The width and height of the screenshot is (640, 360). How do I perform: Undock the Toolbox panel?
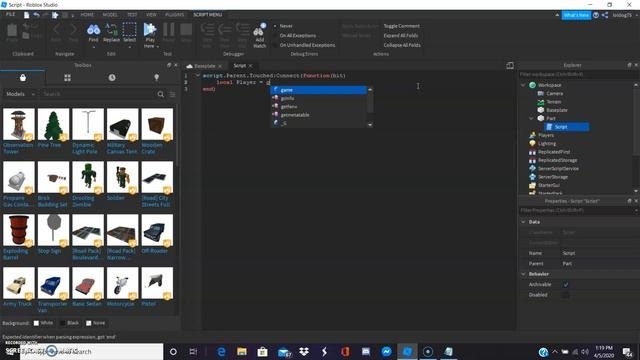pos(169,65)
